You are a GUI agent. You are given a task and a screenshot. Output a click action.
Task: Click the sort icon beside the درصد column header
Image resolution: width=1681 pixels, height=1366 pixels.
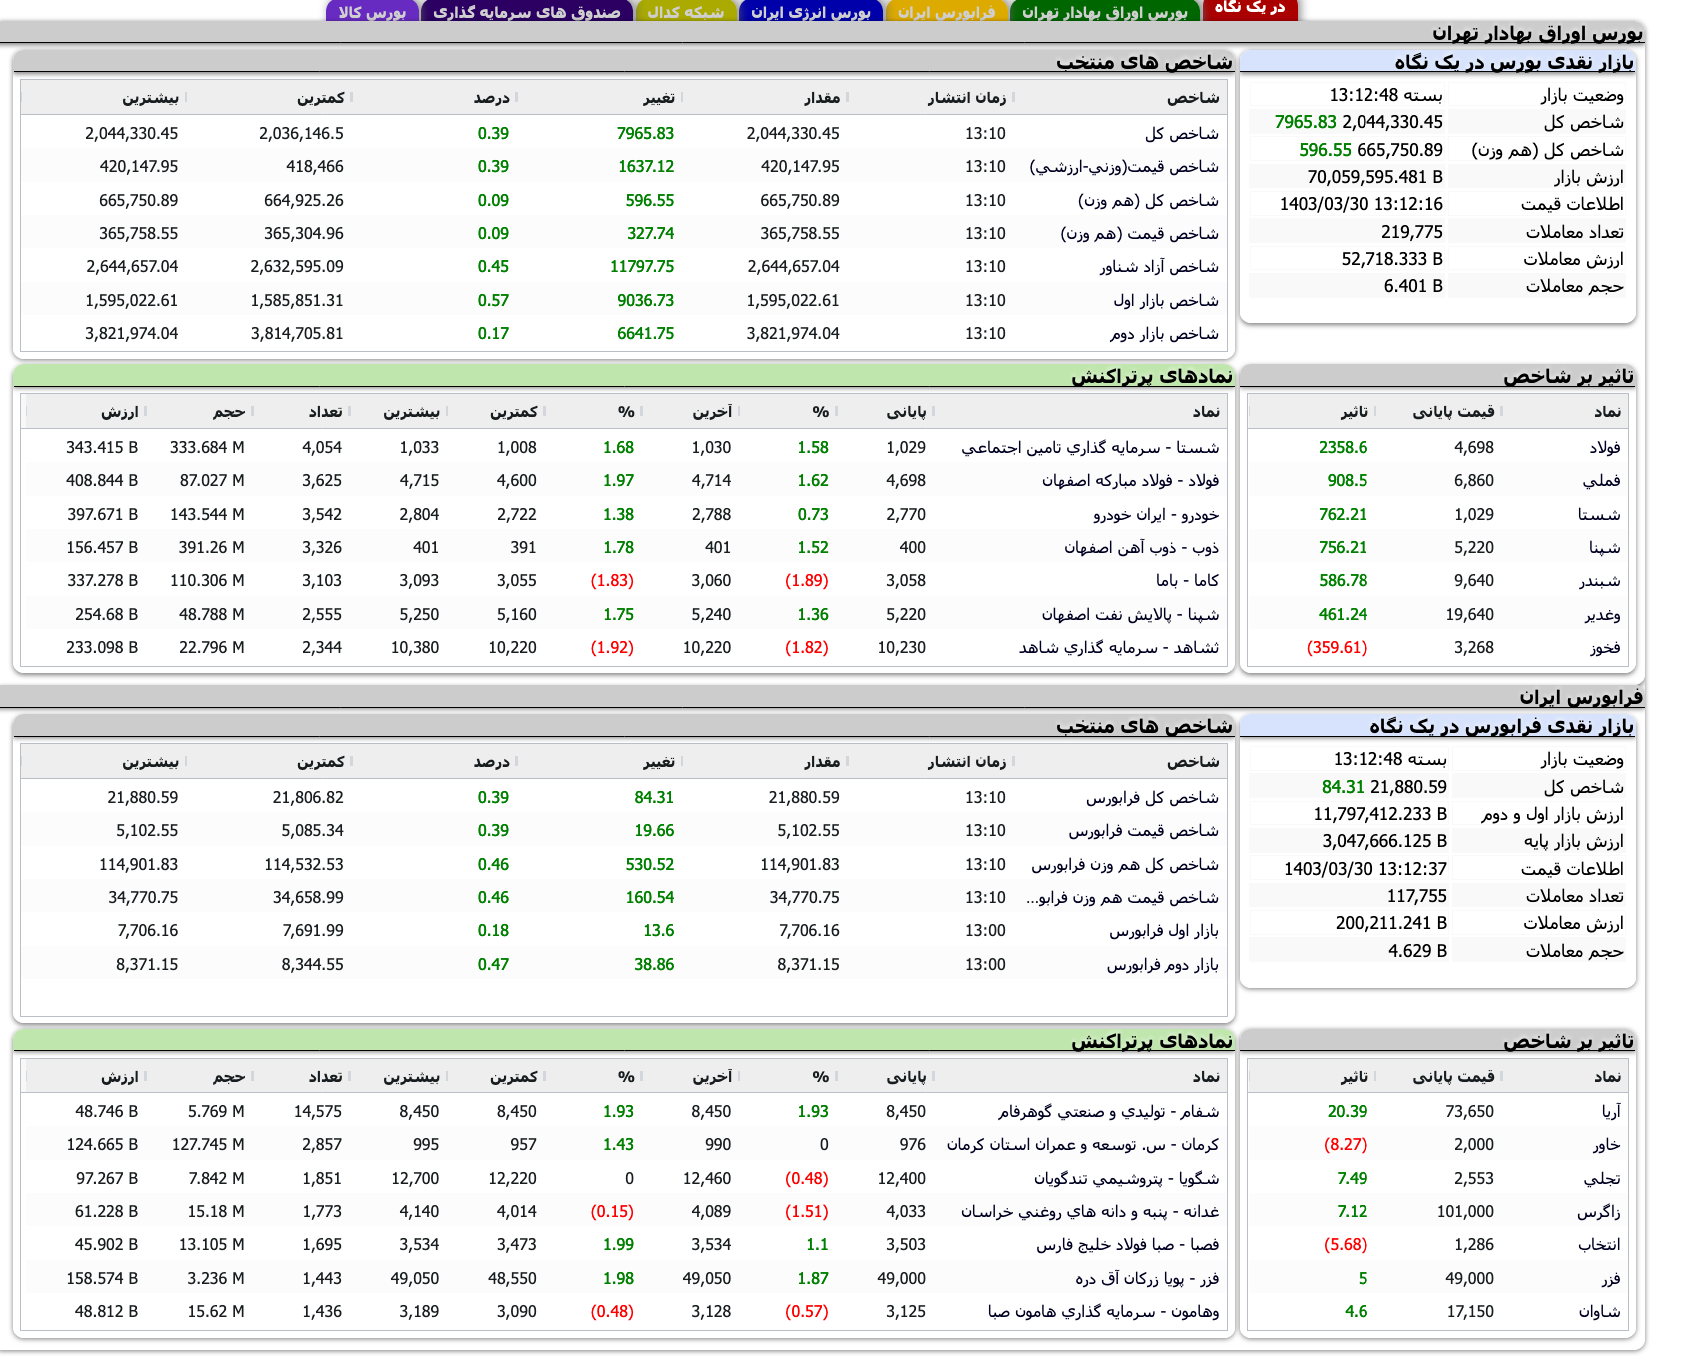tap(517, 97)
